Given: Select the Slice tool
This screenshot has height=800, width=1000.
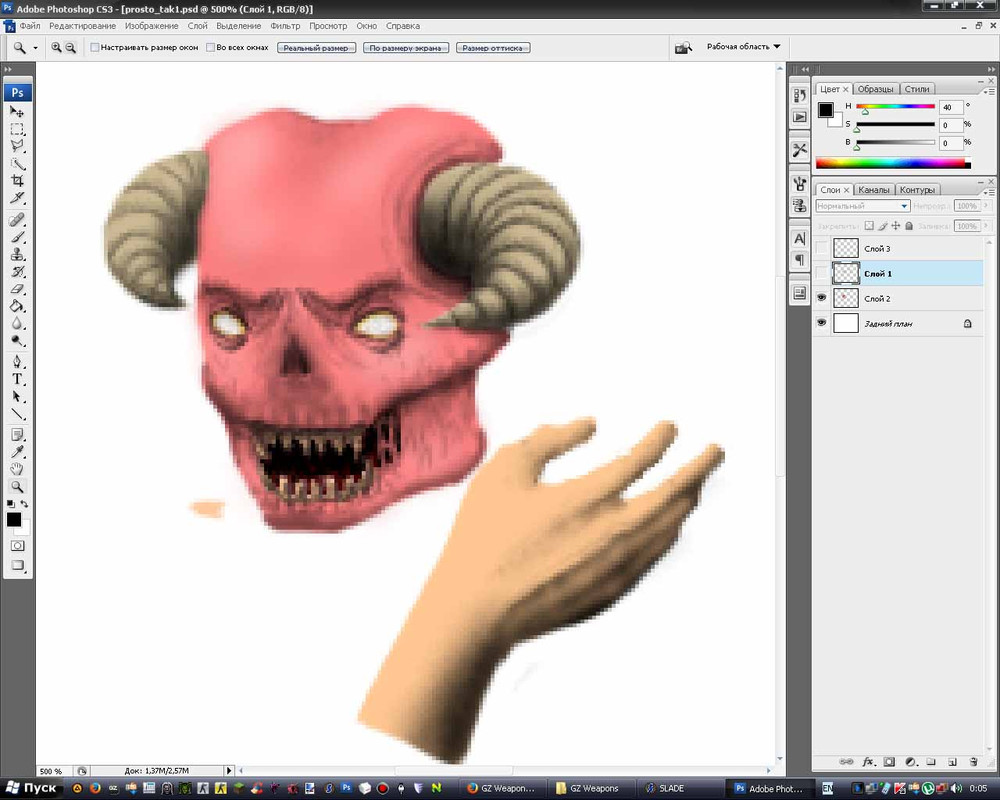Looking at the screenshot, I should pyautogui.click(x=17, y=198).
